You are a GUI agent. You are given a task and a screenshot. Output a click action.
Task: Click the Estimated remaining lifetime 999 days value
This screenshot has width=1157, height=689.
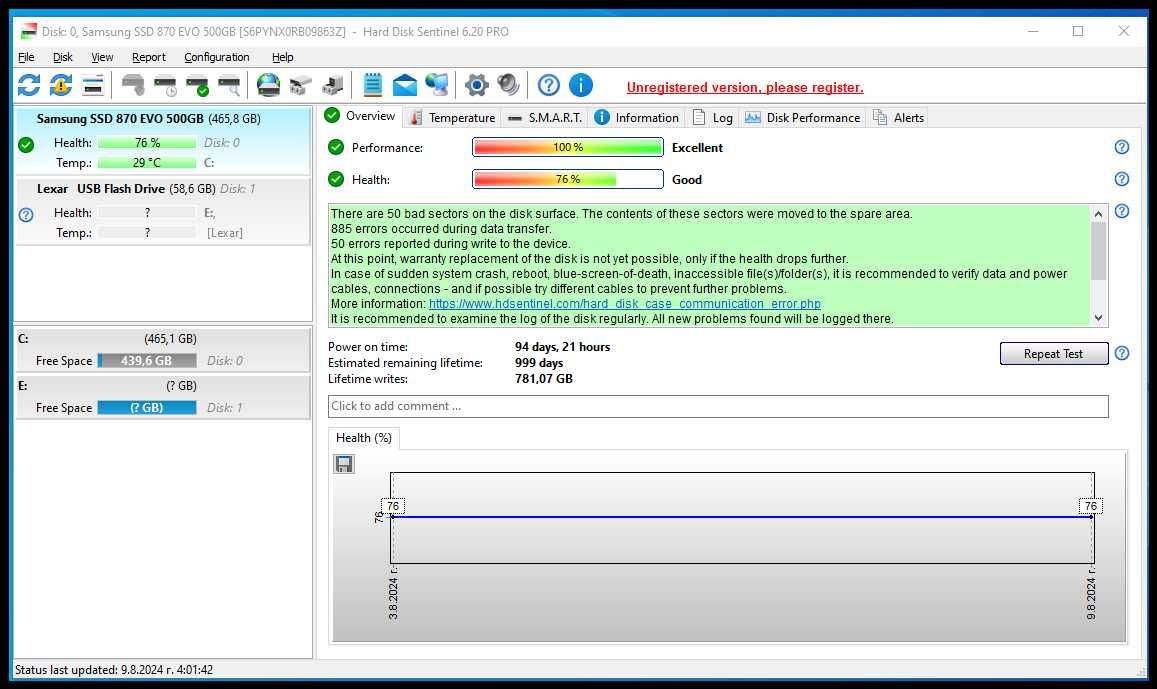click(539, 363)
